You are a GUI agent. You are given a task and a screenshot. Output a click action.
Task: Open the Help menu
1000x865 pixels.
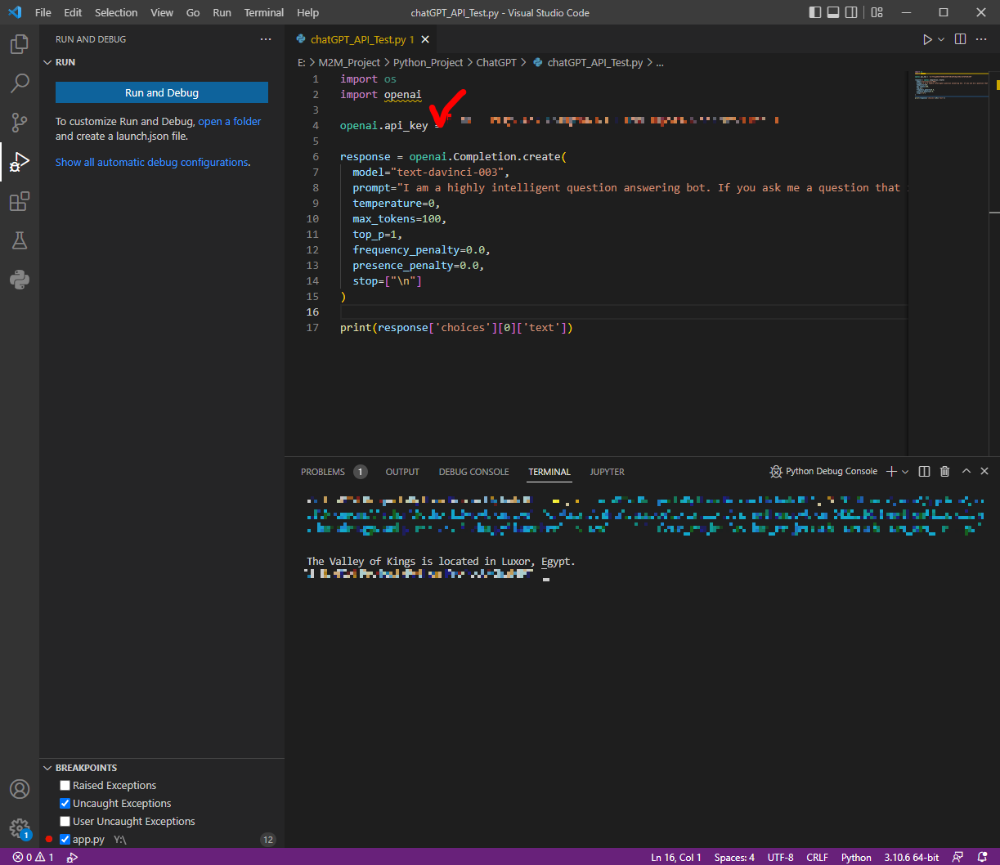tap(307, 13)
